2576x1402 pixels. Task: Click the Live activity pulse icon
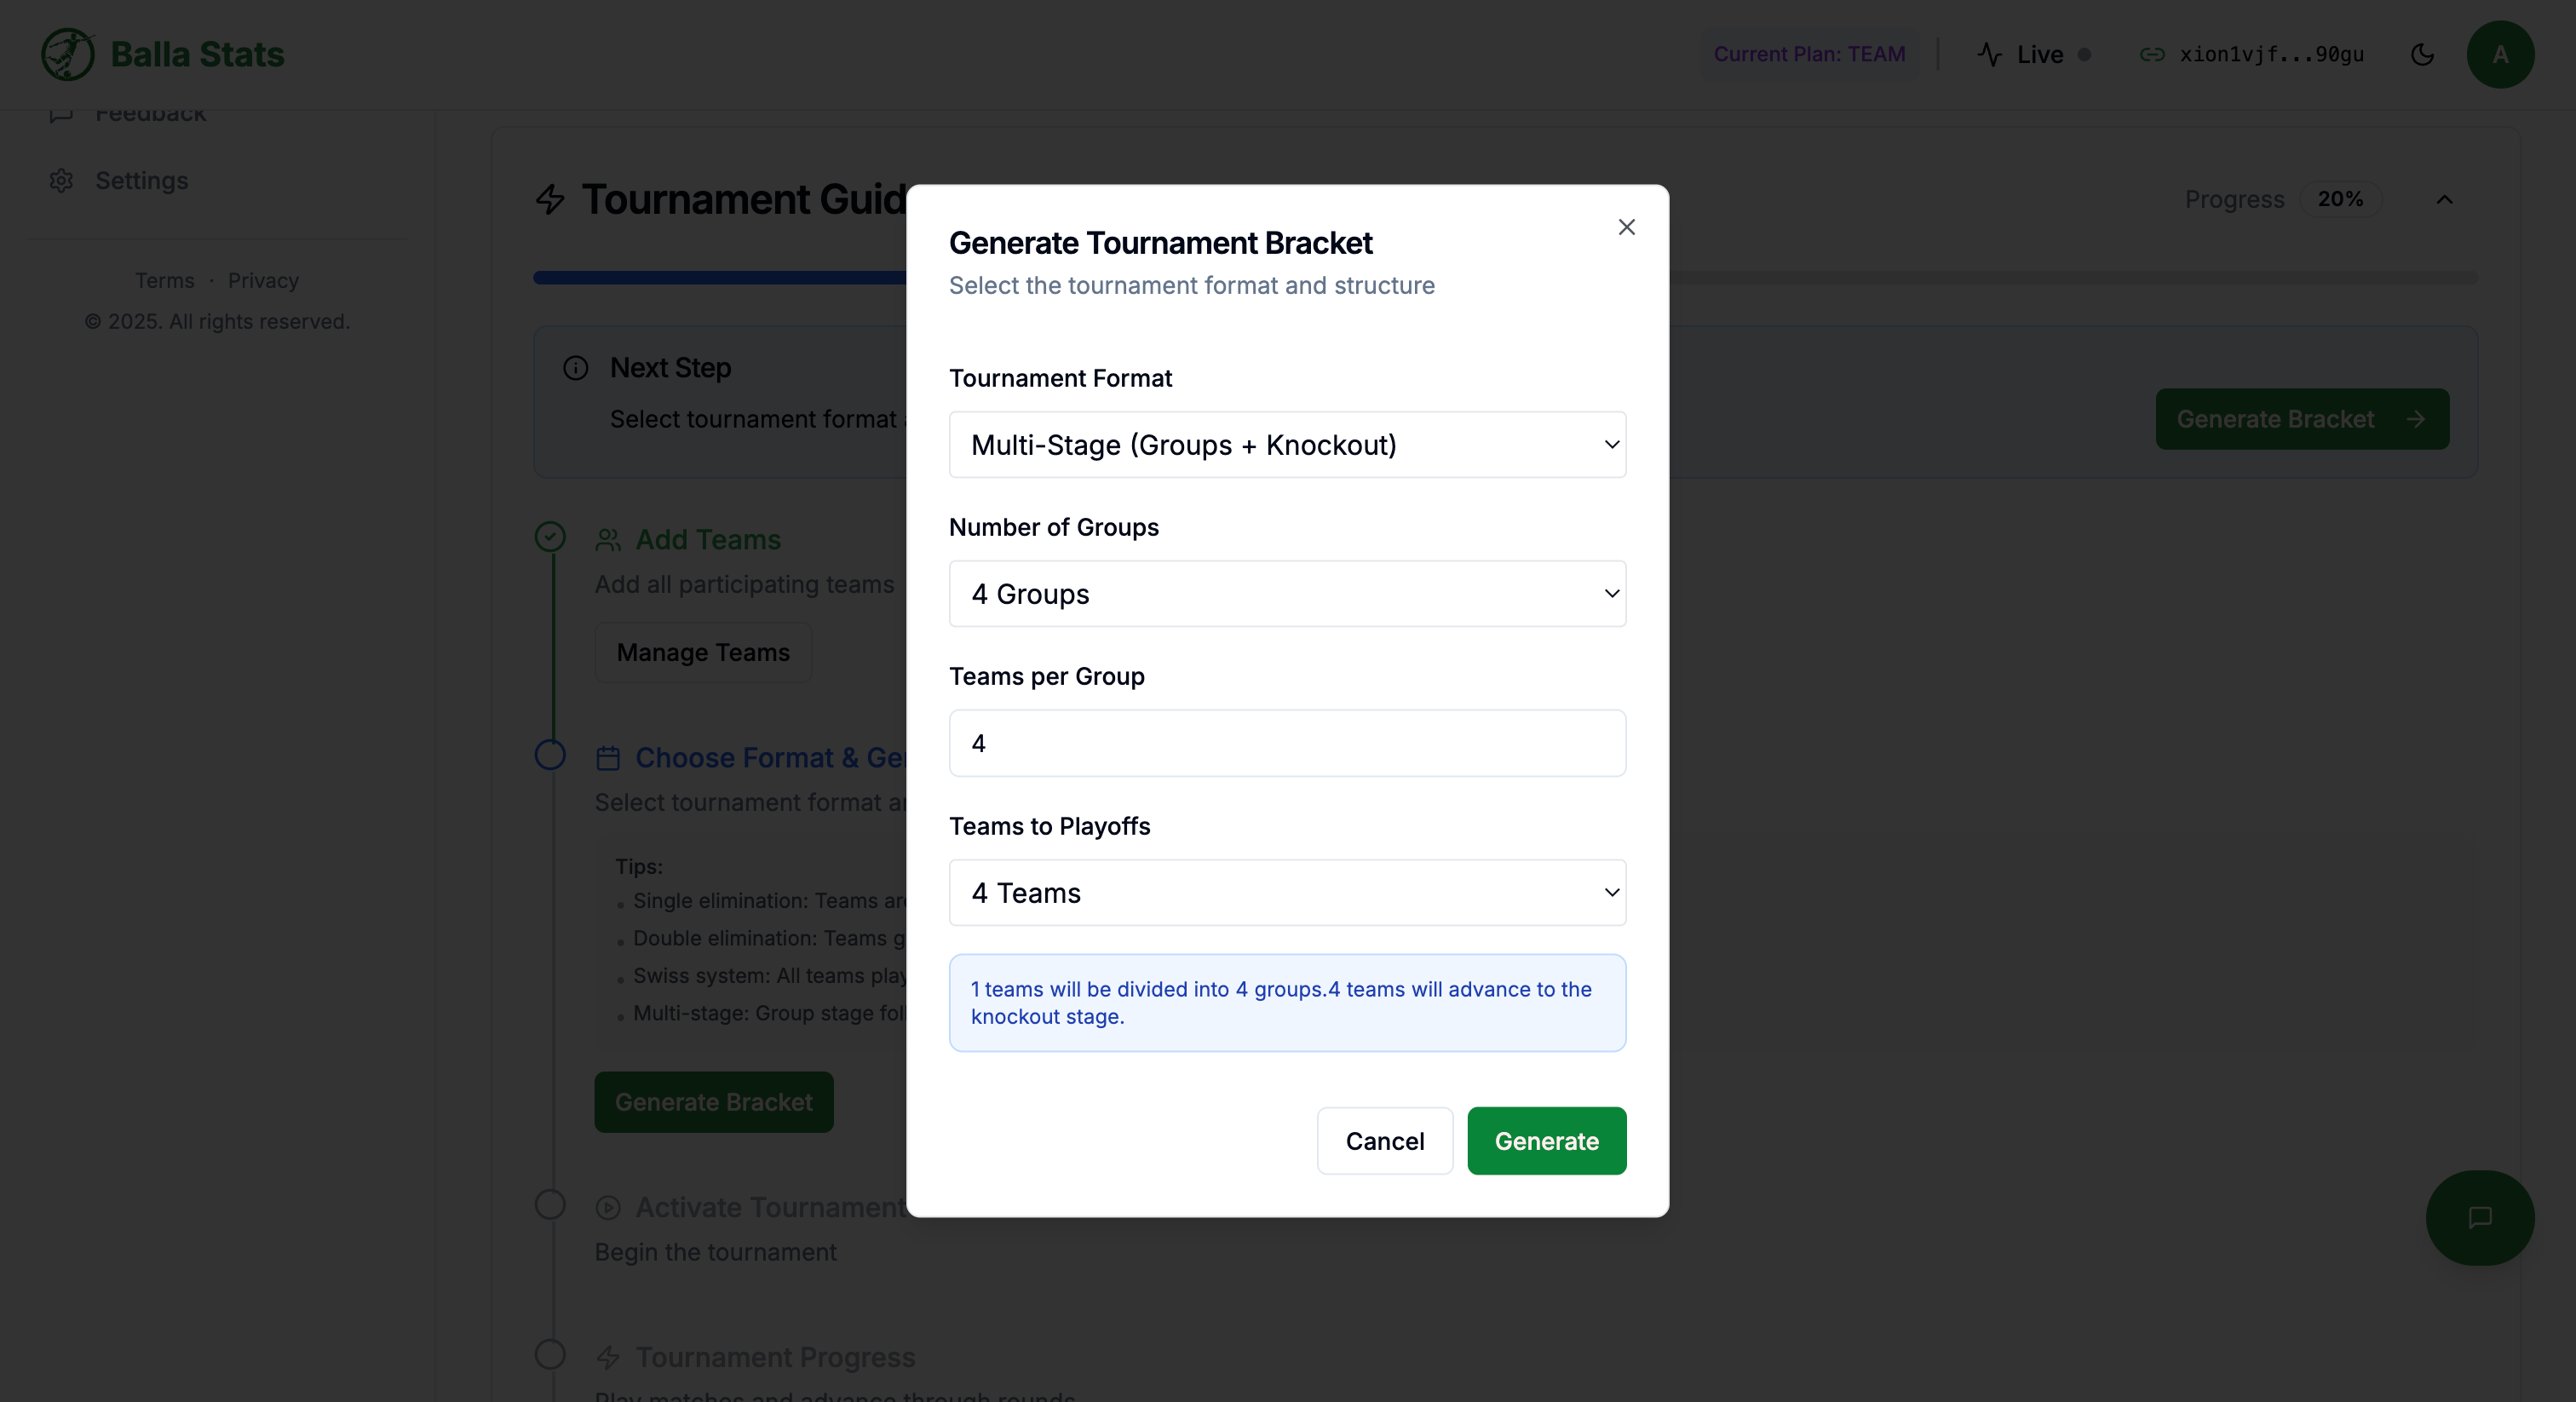[x=1990, y=55]
